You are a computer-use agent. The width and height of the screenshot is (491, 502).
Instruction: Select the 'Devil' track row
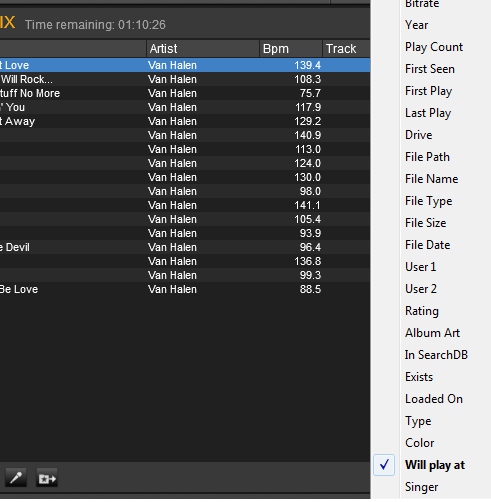coord(185,247)
